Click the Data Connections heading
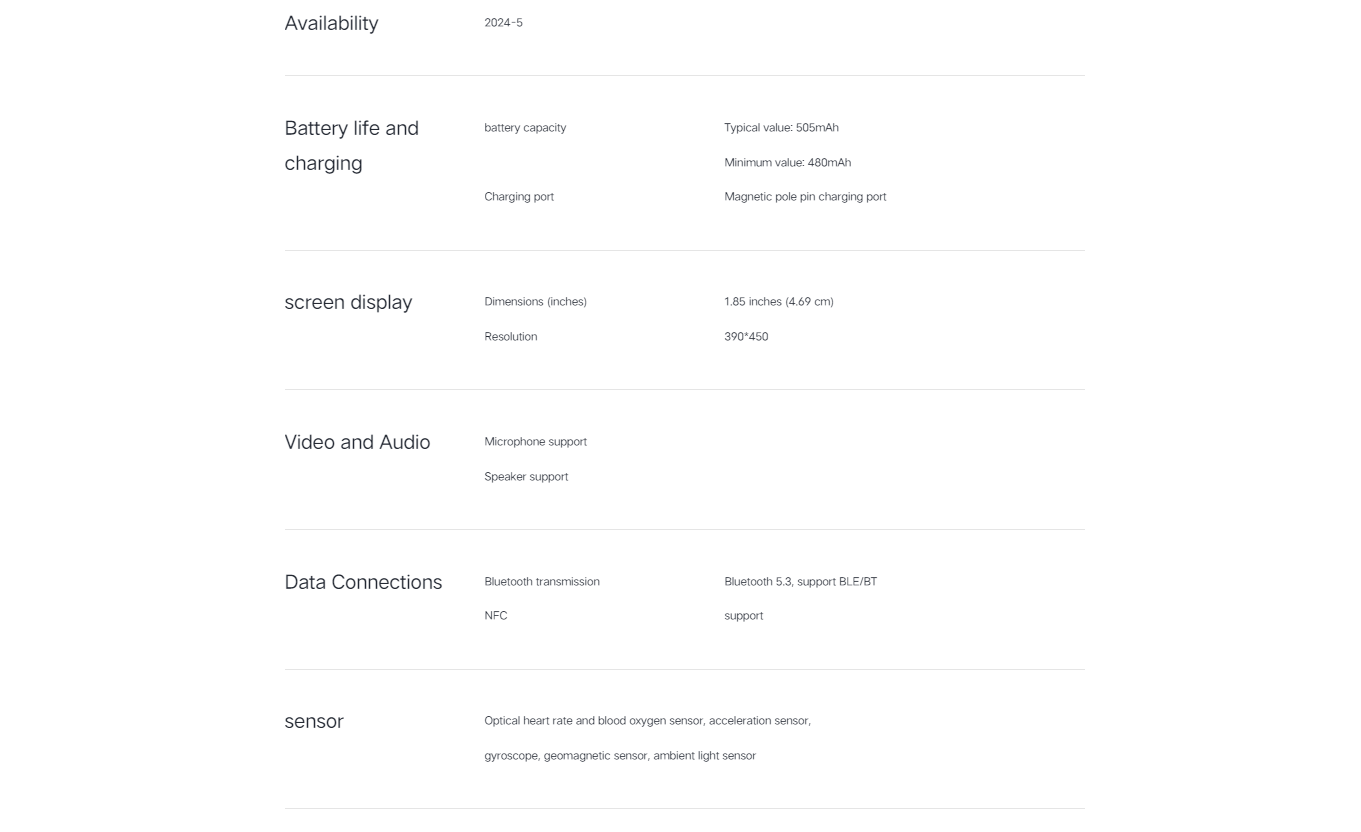This screenshot has width=1361, height=832. [363, 582]
